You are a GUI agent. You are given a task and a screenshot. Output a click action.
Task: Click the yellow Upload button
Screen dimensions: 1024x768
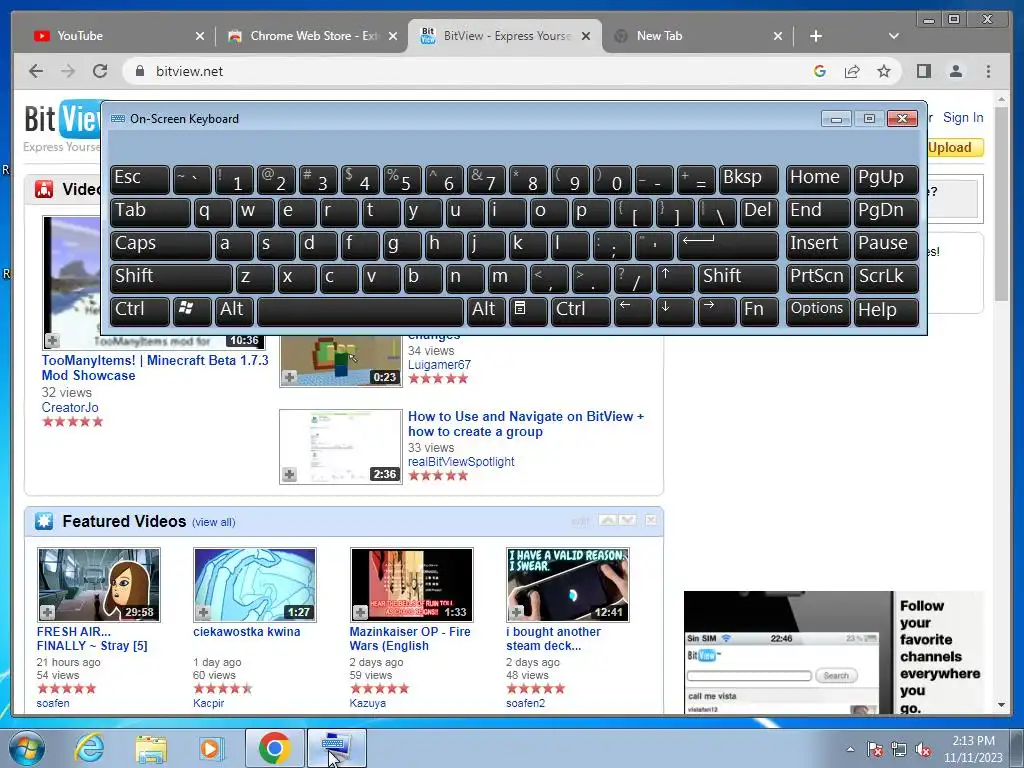click(x=955, y=148)
